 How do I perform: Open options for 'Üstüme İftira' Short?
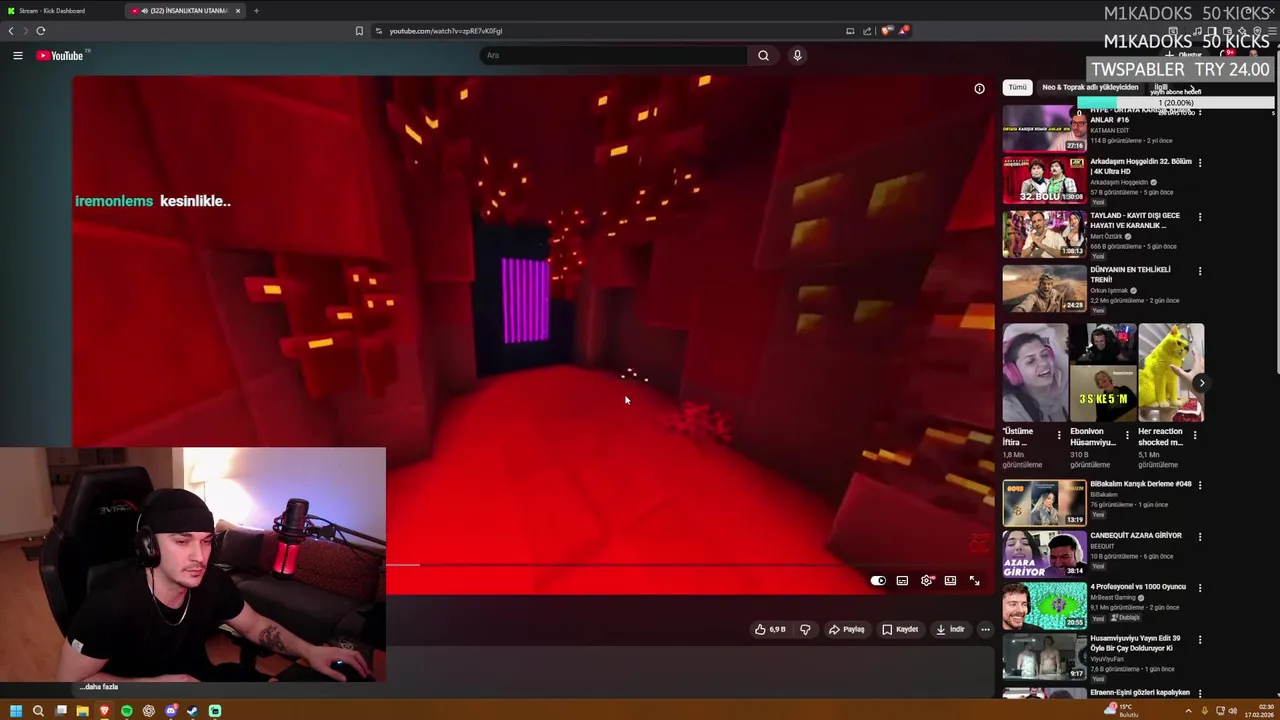[x=1059, y=435]
